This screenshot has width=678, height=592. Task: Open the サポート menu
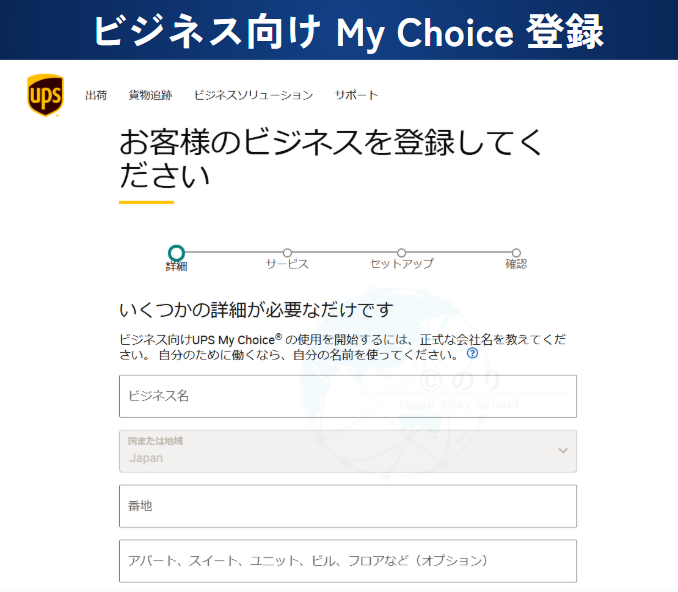tap(356, 95)
